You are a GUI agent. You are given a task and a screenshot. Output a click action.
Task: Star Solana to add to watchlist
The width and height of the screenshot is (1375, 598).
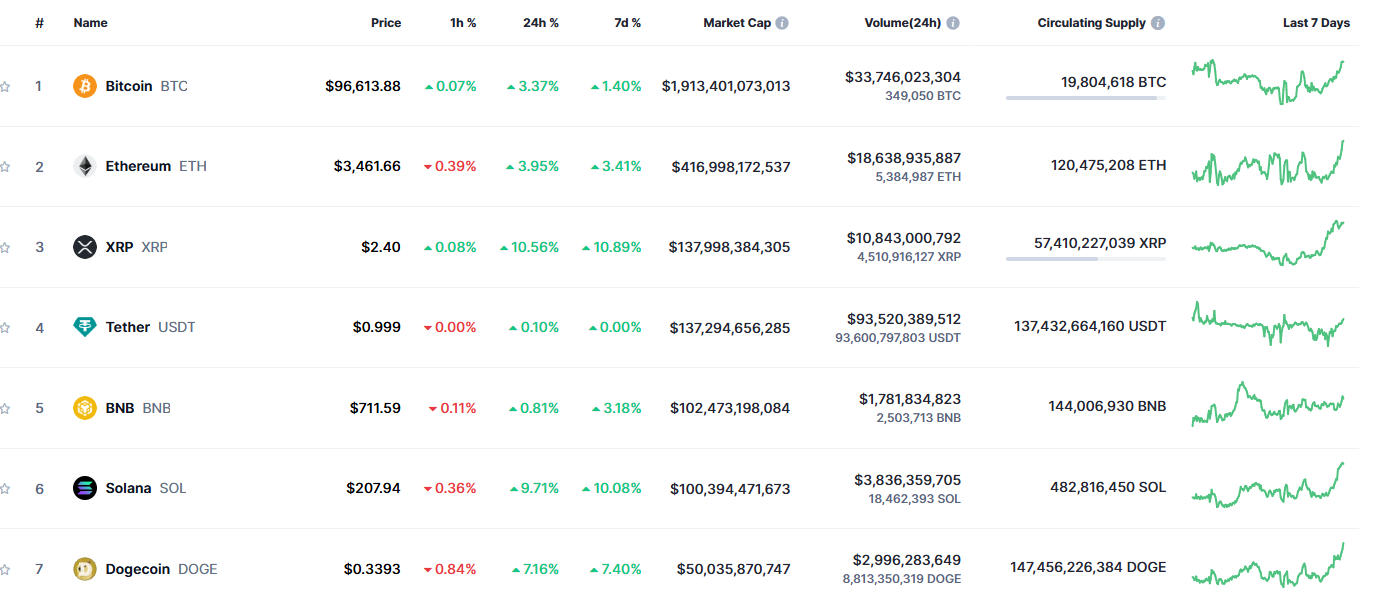point(5,489)
